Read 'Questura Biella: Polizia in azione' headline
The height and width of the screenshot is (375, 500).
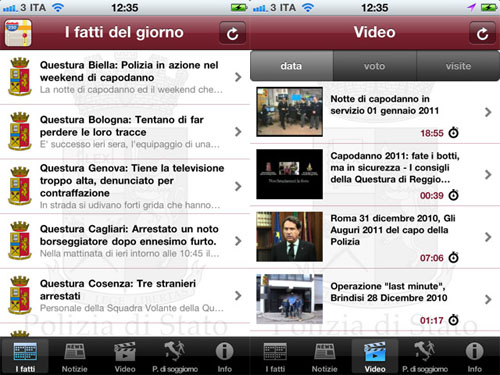(129, 71)
